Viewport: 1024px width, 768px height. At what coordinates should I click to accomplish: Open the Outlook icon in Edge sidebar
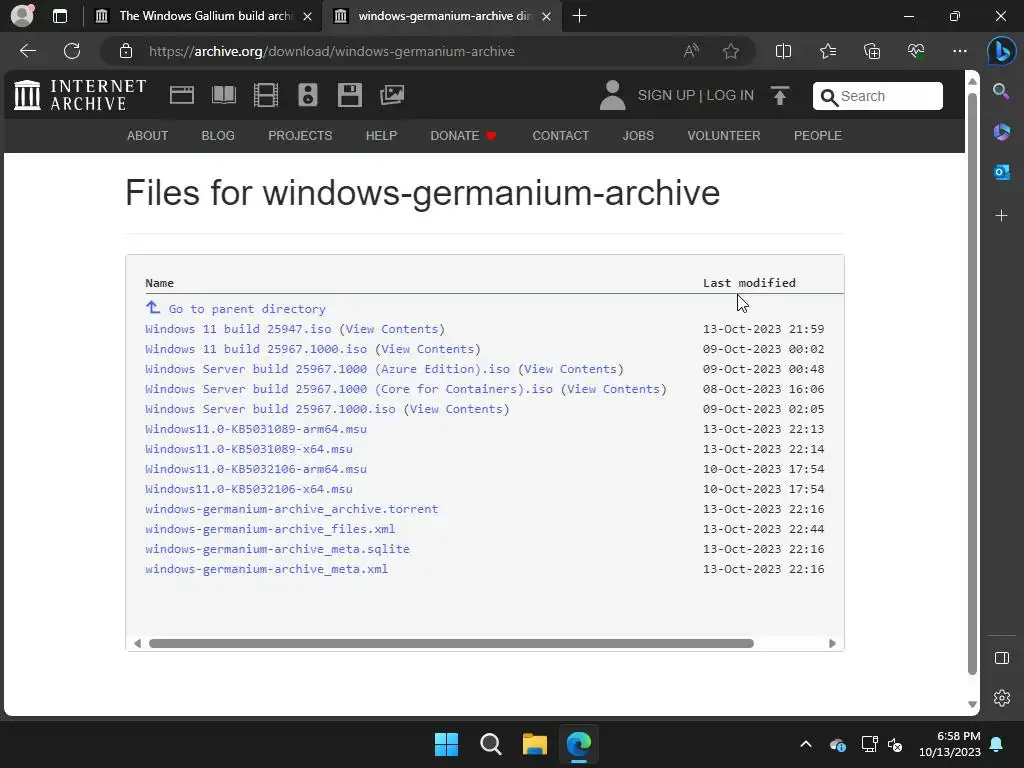[1001, 172]
